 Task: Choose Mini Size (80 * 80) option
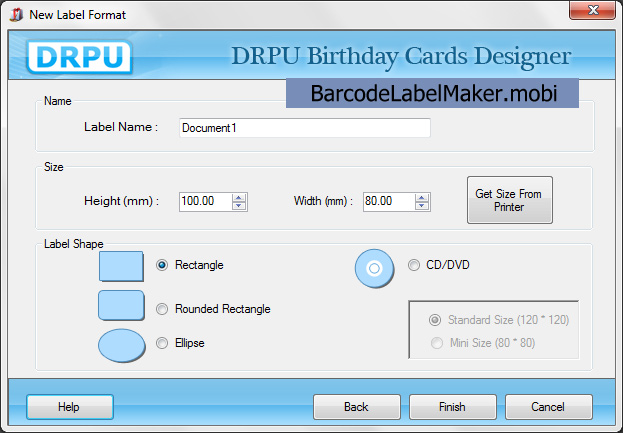pyautogui.click(x=437, y=343)
